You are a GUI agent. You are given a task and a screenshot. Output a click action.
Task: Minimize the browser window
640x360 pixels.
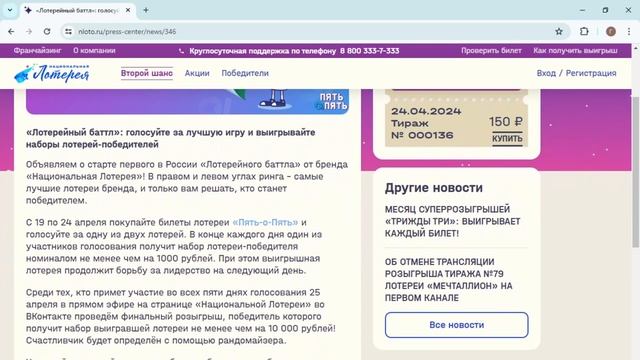tap(582, 10)
